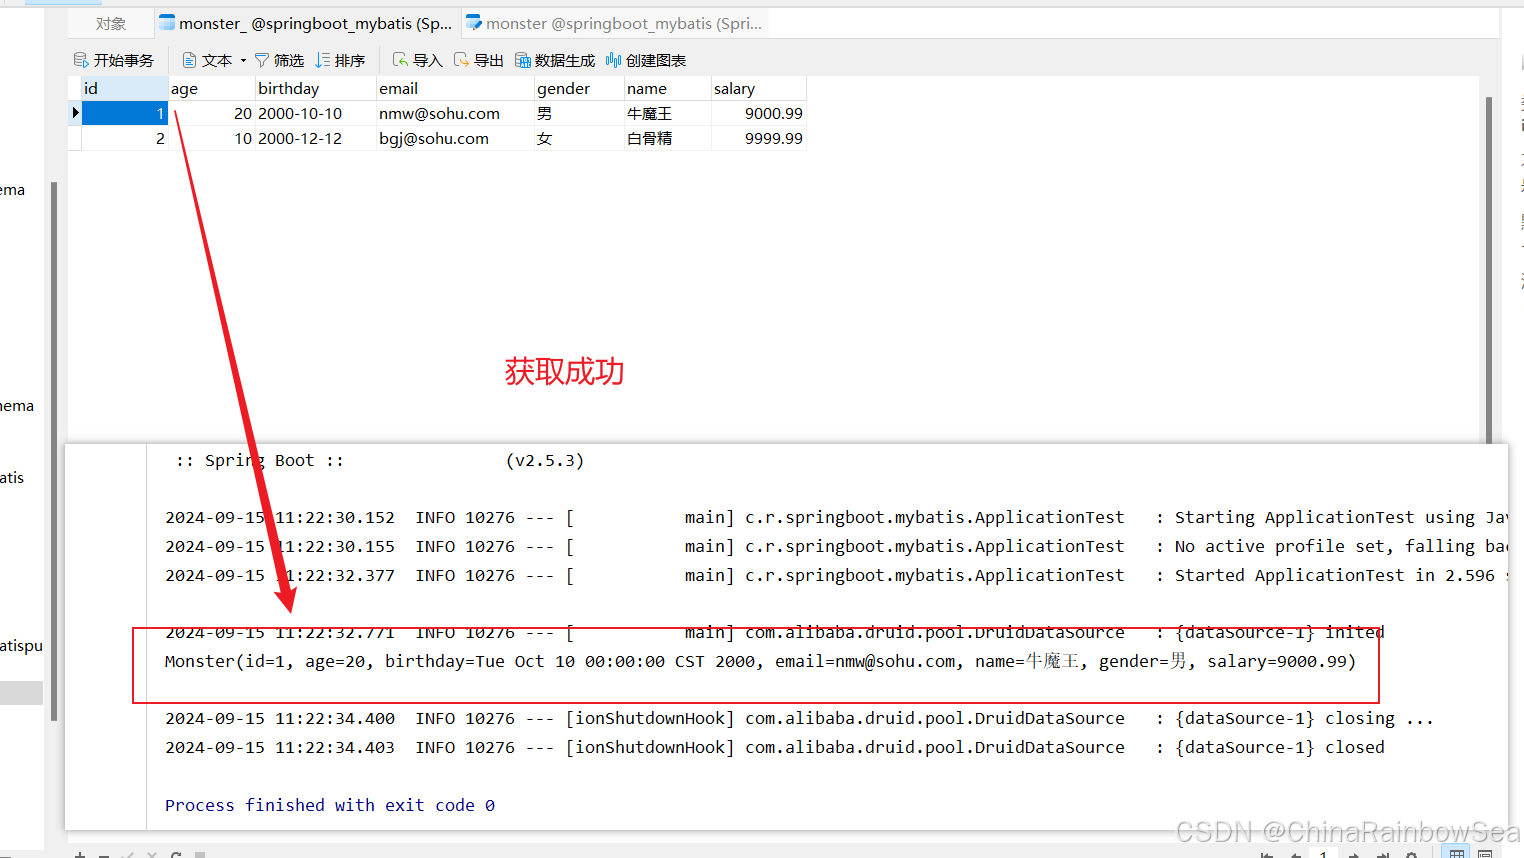
Task: Launch the 导入 import wizard
Action: (400, 61)
